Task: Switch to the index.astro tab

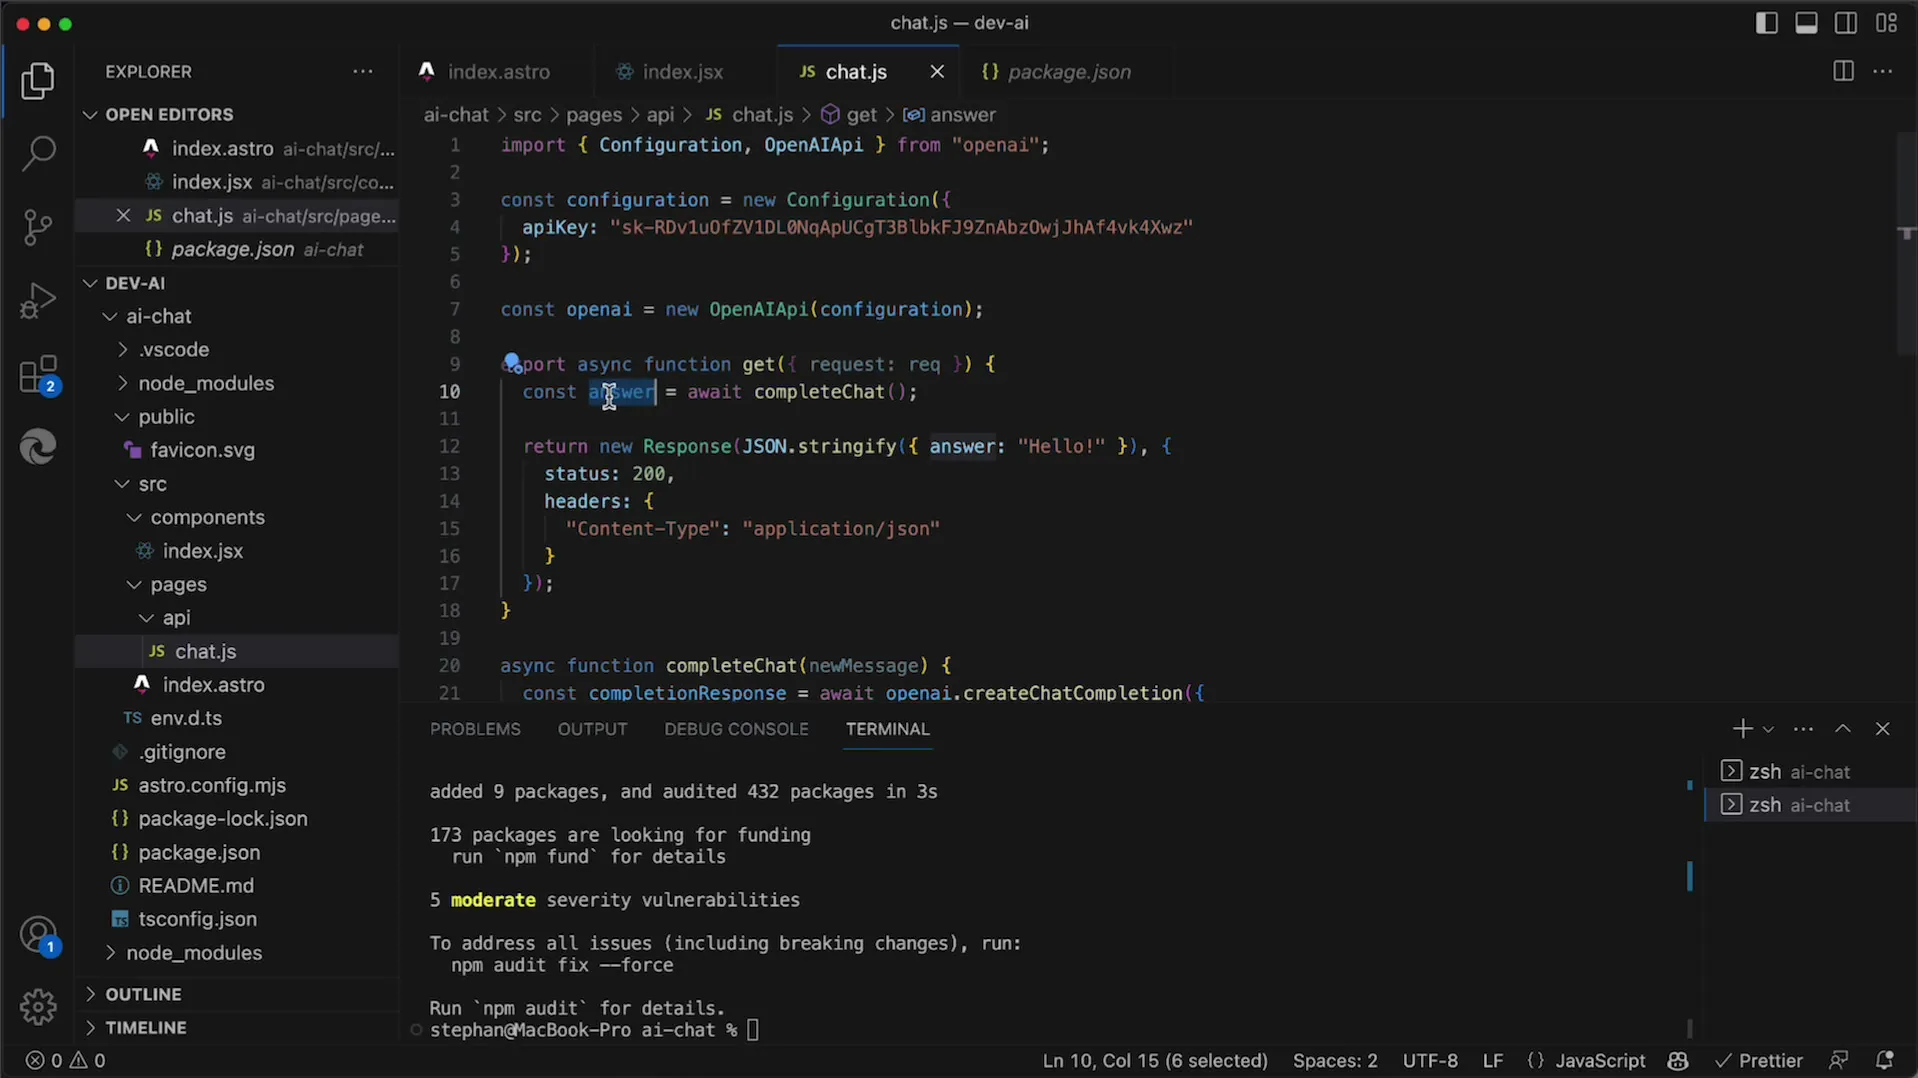Action: click(497, 72)
